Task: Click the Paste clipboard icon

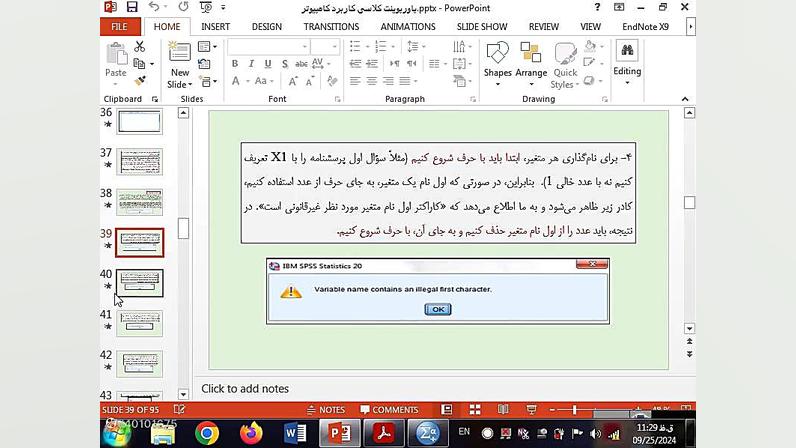Action: (116, 54)
